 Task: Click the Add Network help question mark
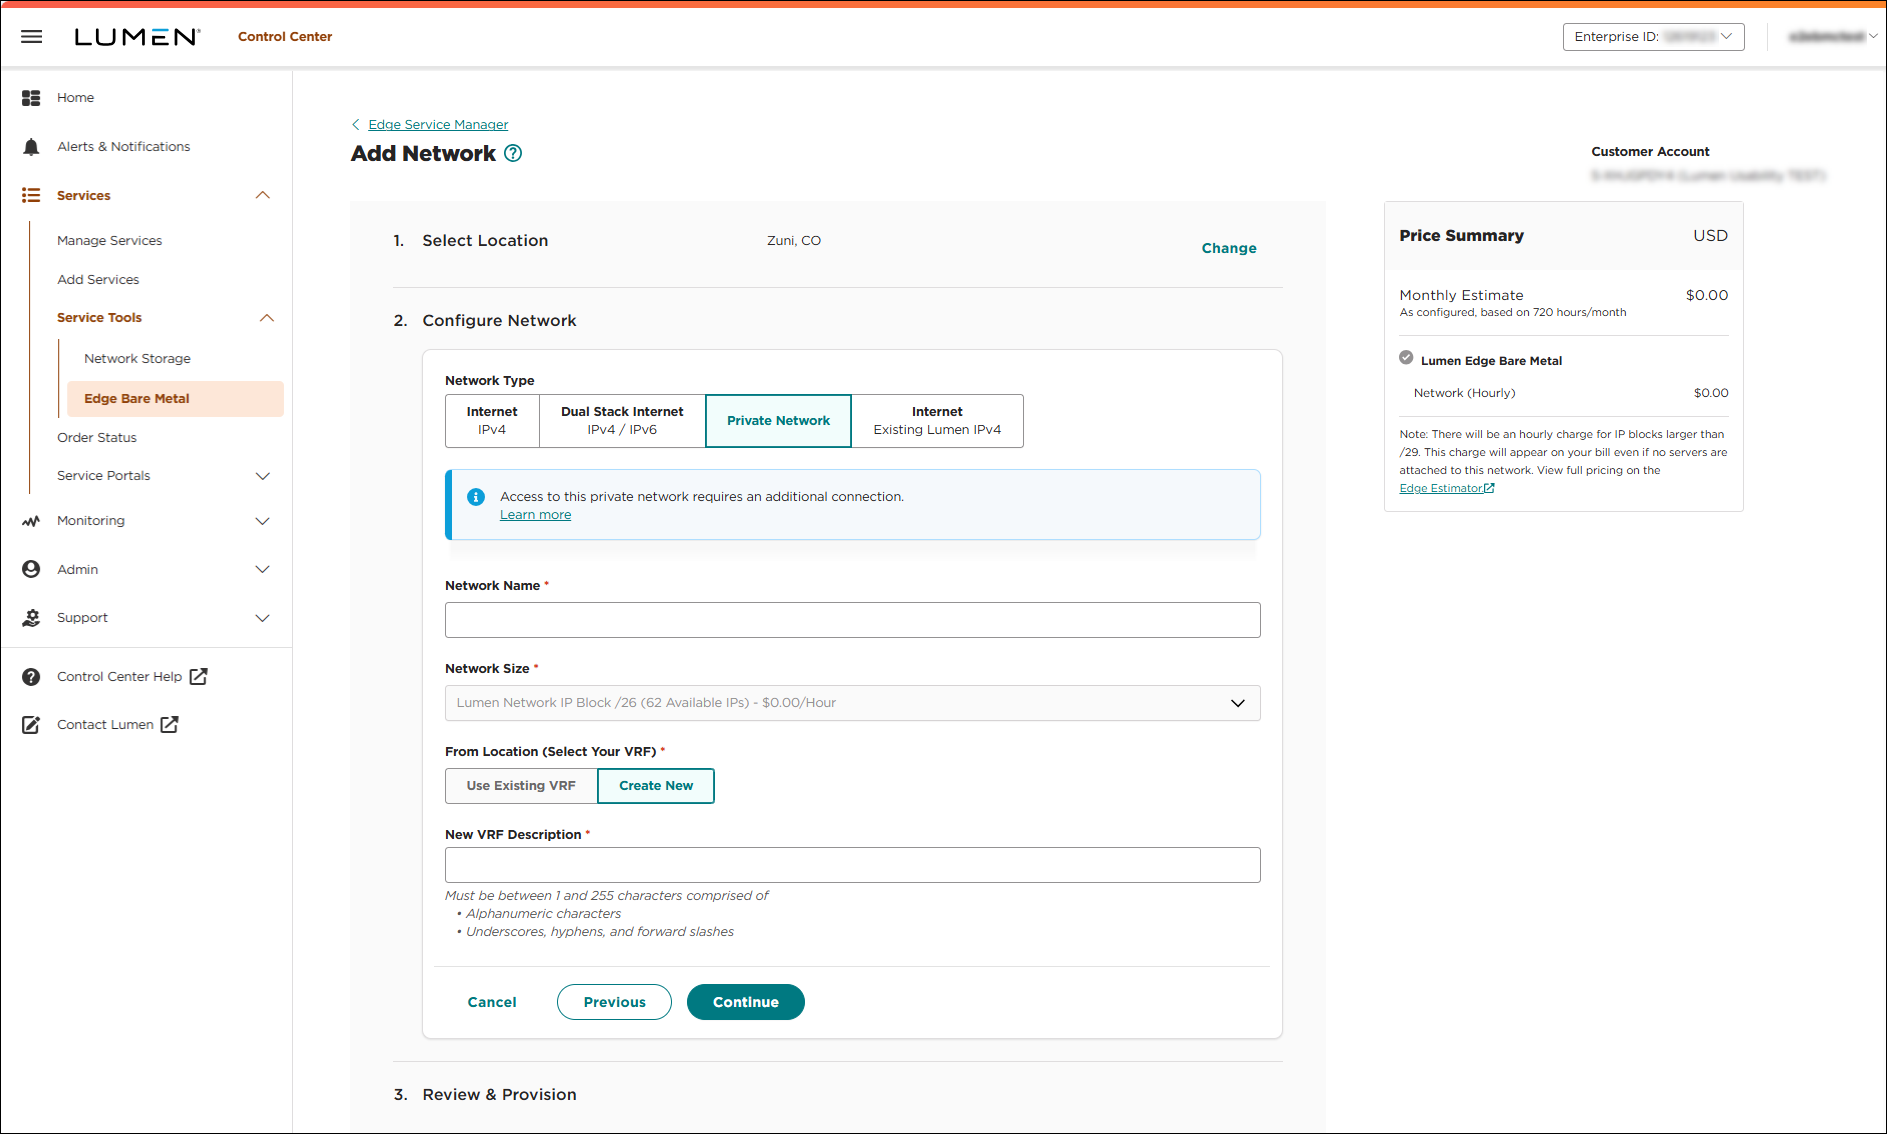click(513, 153)
